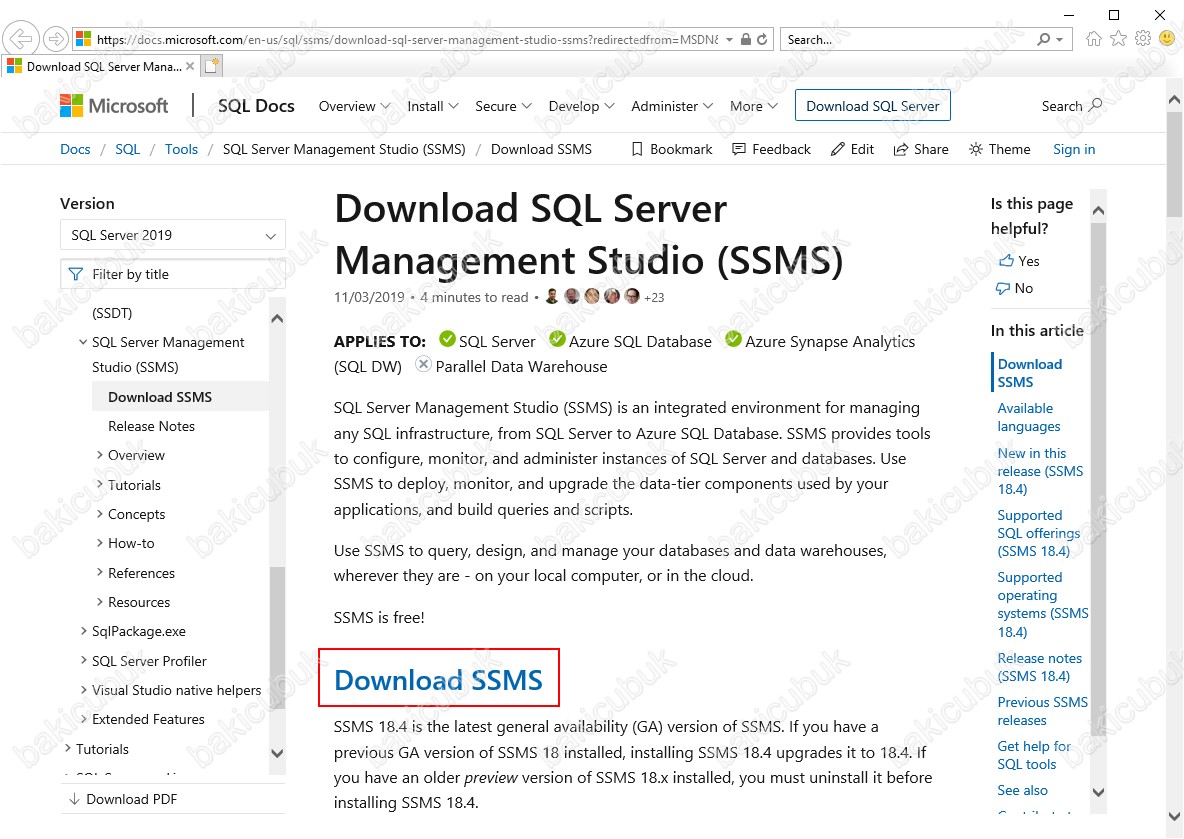Screen dimensions: 1184x839
Task: Go to SQL breadcrumb link
Action: (128, 150)
